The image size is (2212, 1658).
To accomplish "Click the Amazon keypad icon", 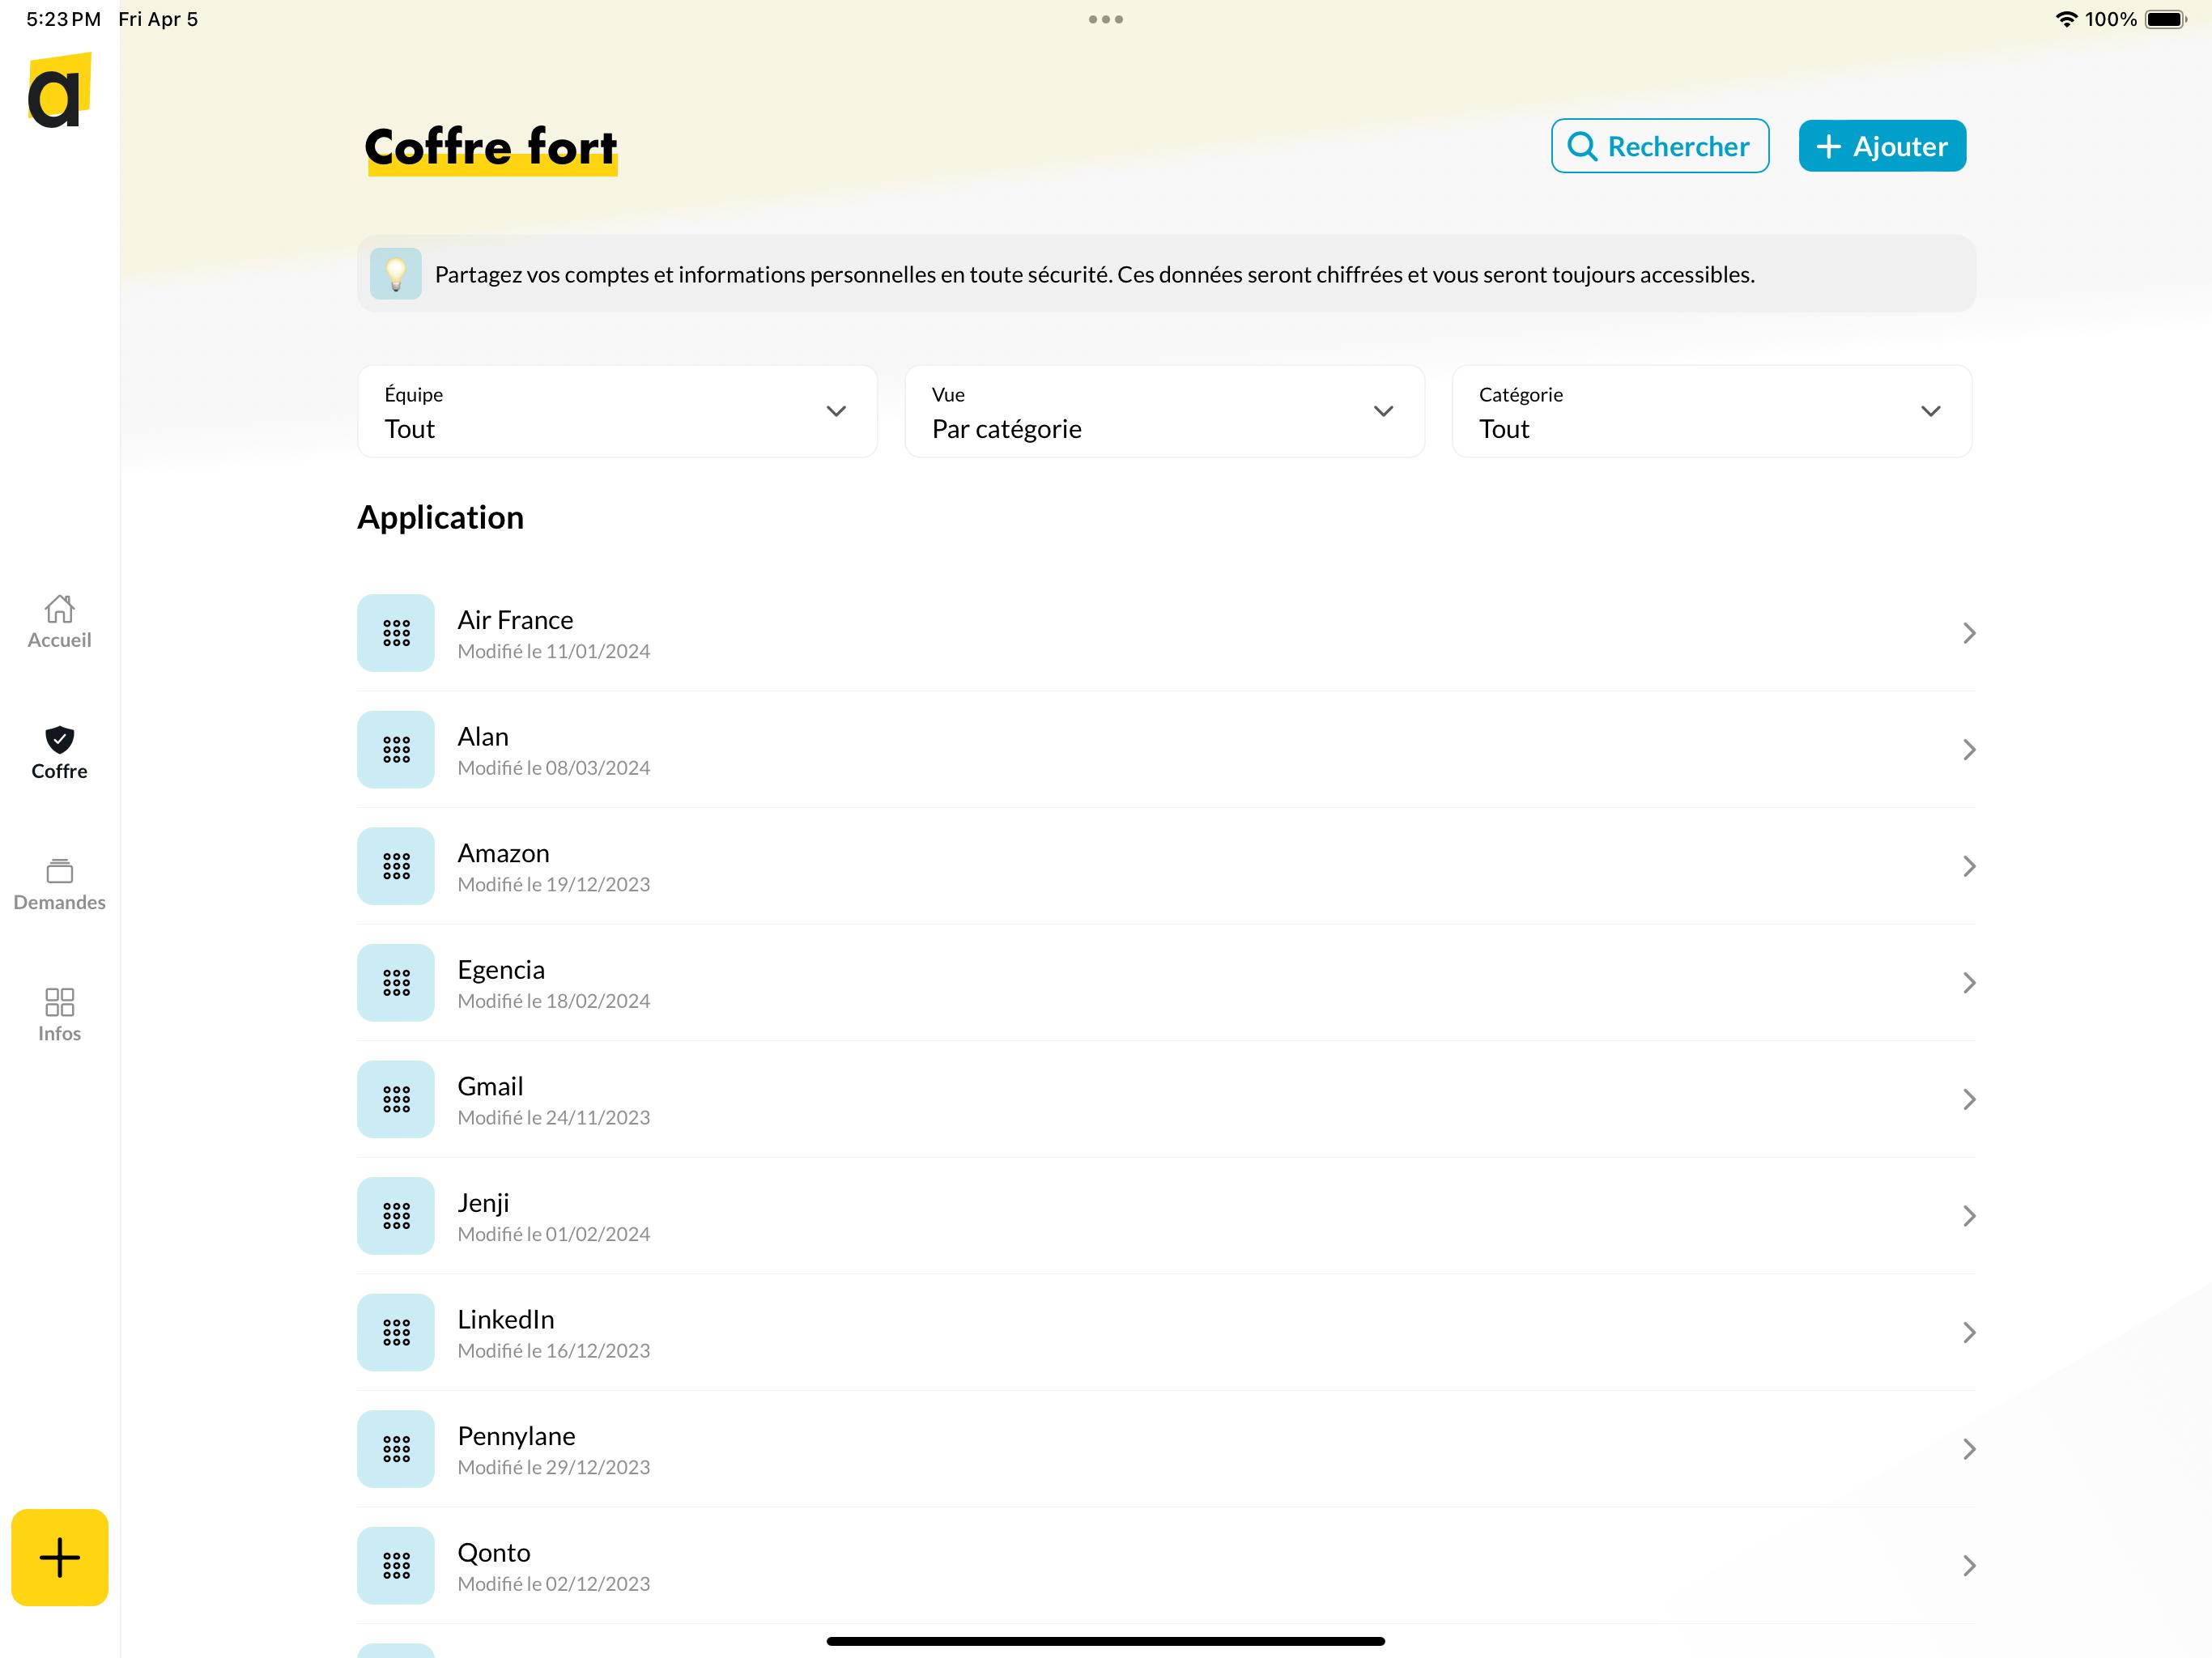I will click(x=396, y=866).
